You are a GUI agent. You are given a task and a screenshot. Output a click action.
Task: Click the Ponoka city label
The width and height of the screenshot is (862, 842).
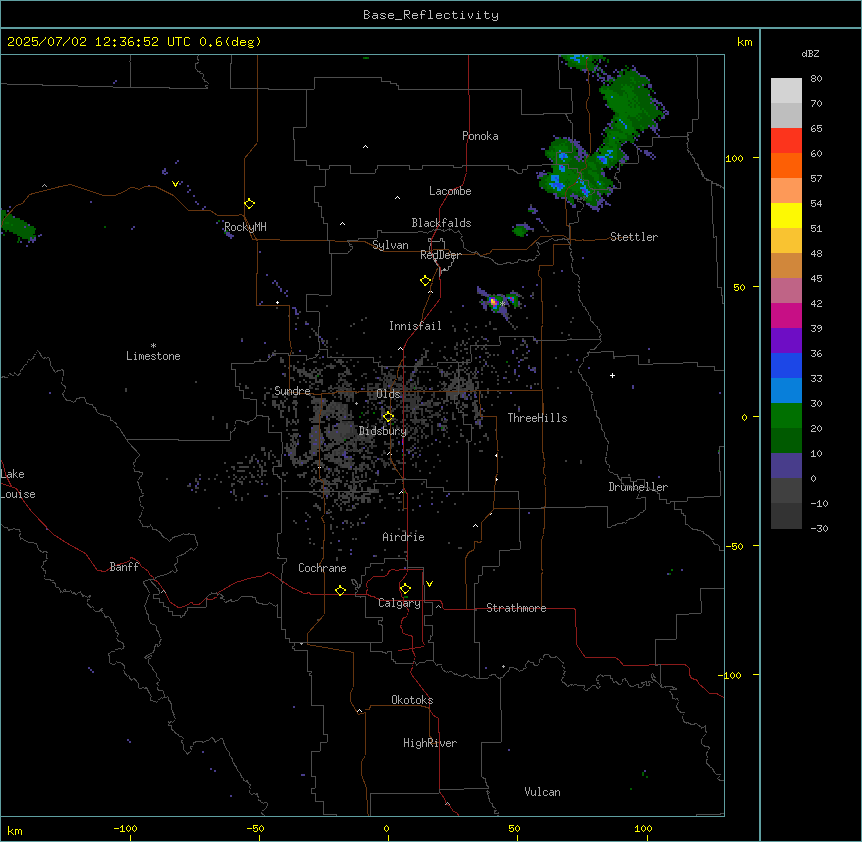tap(480, 136)
